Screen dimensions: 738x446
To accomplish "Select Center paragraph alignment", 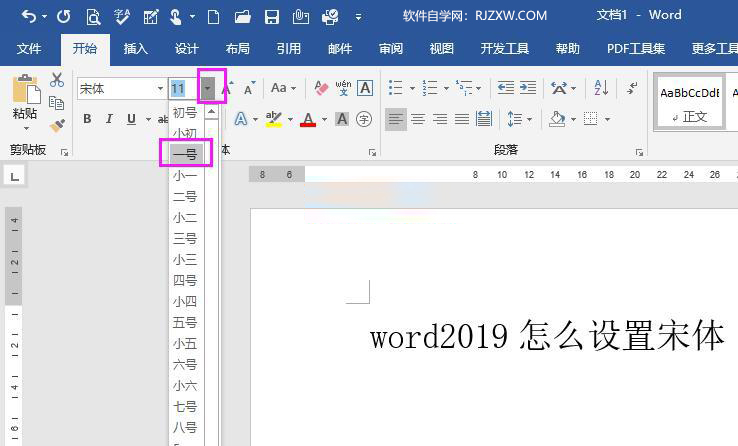I will coord(418,119).
